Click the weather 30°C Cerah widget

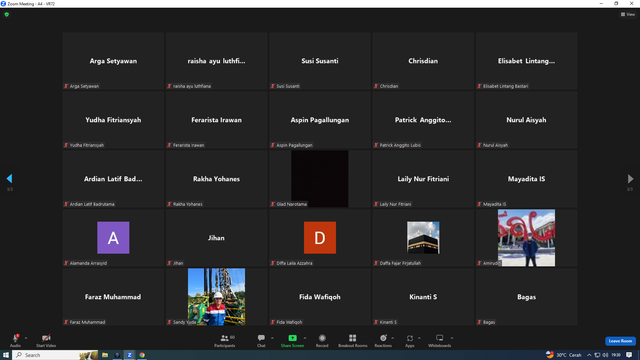pos(564,355)
